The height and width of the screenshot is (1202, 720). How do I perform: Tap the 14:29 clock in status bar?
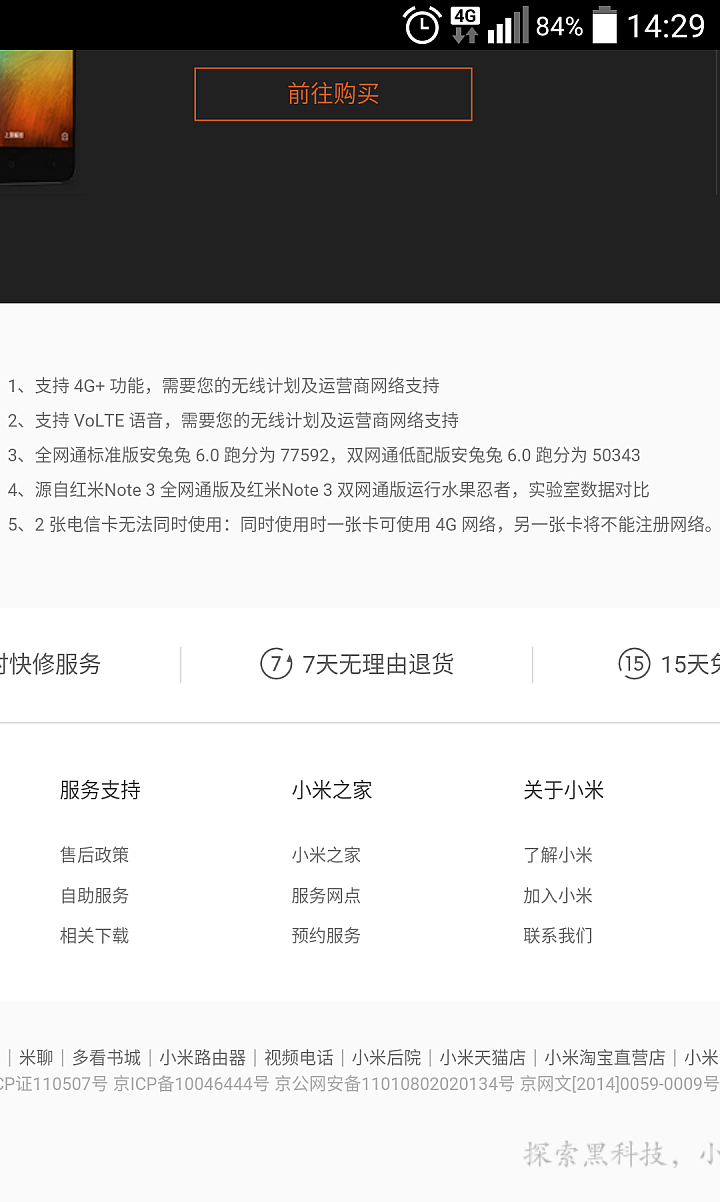666,26
